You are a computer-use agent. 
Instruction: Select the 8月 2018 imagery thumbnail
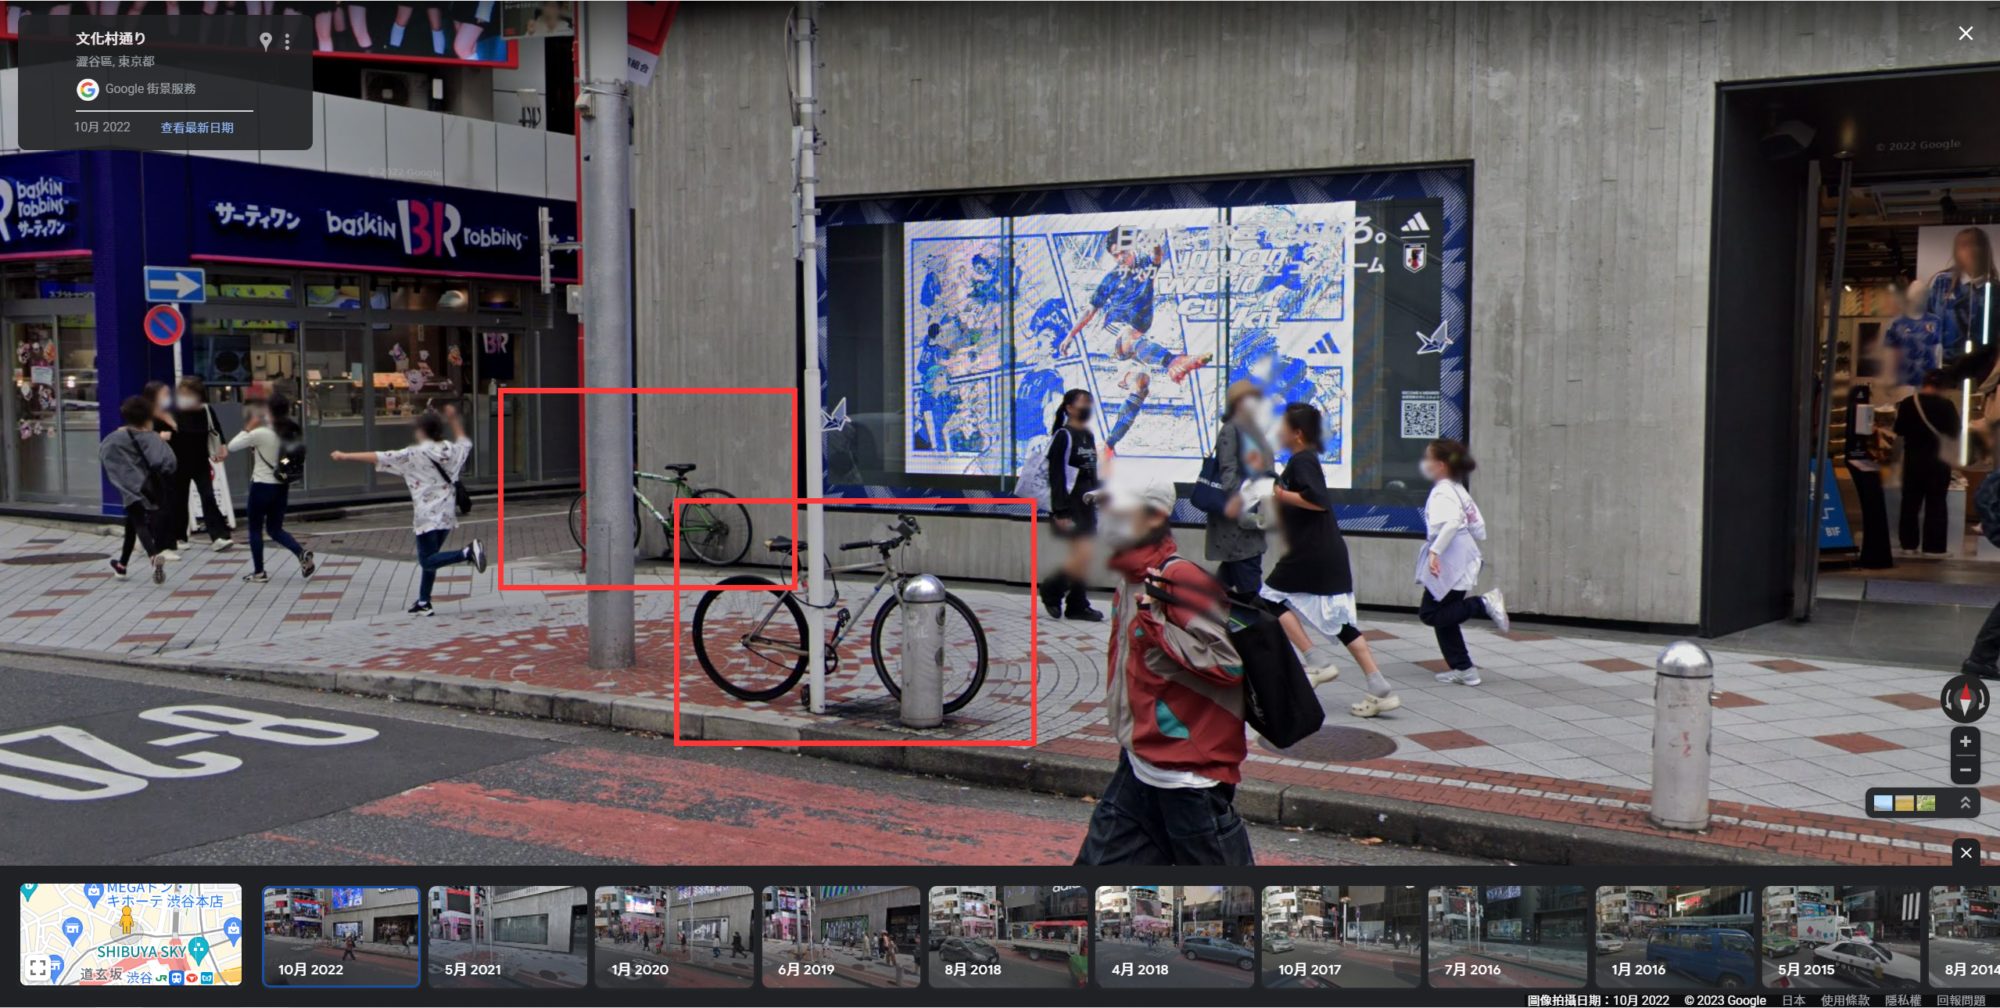click(x=1008, y=936)
